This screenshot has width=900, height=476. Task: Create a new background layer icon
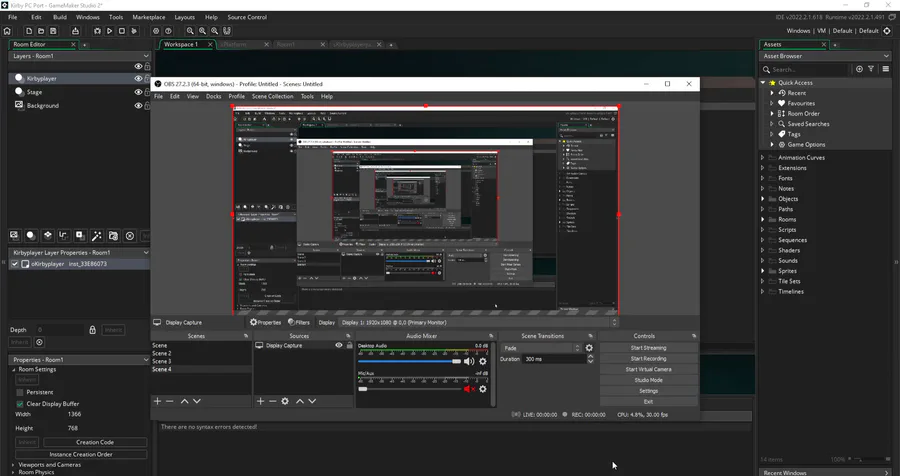(x=14, y=235)
